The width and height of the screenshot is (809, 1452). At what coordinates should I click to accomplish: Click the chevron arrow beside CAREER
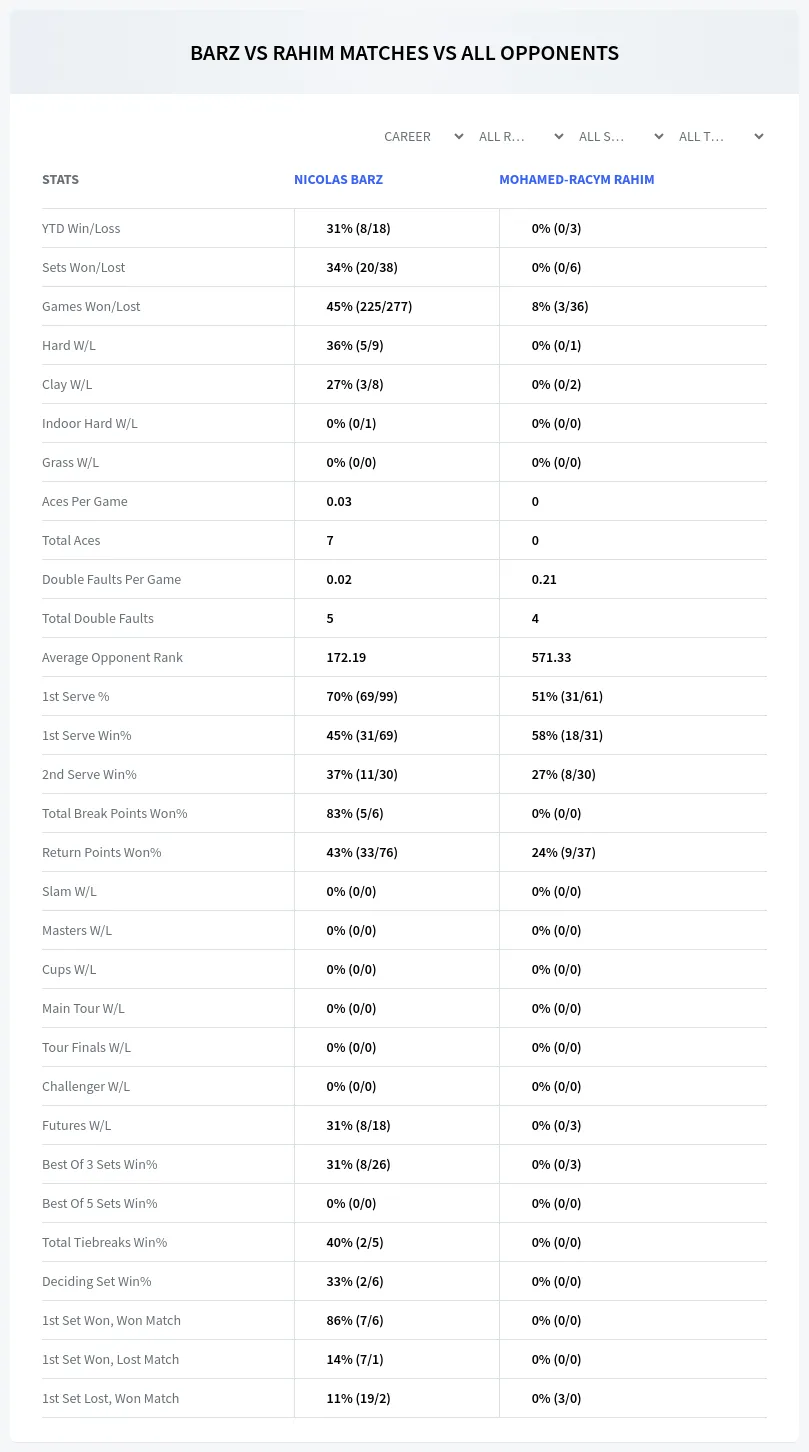[458, 136]
